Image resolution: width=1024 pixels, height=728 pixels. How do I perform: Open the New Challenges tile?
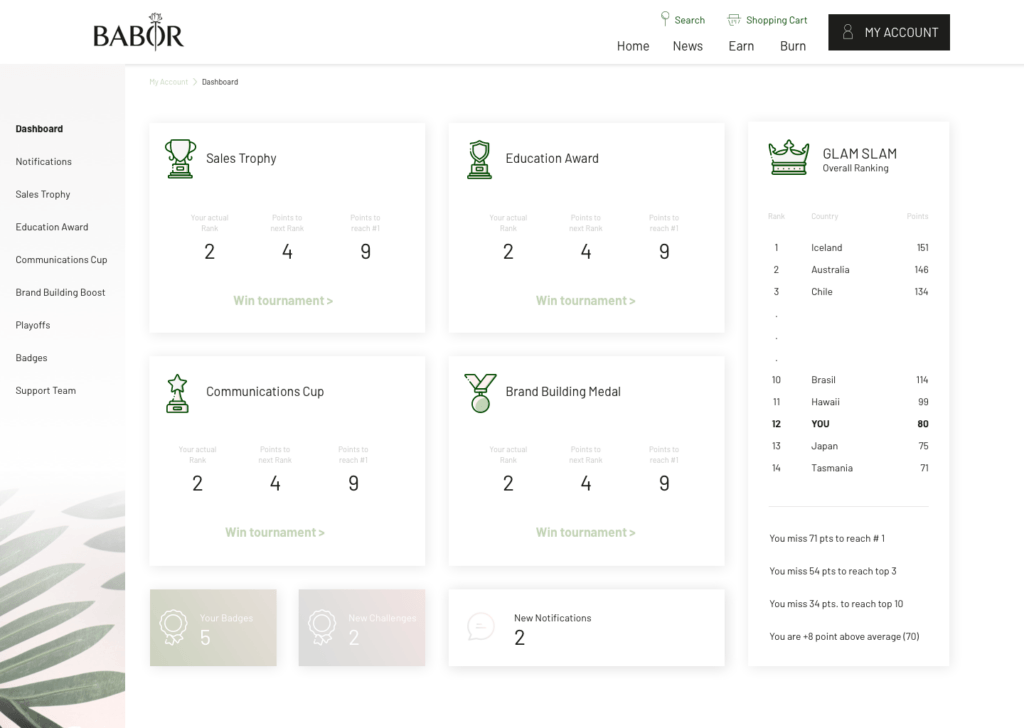362,627
